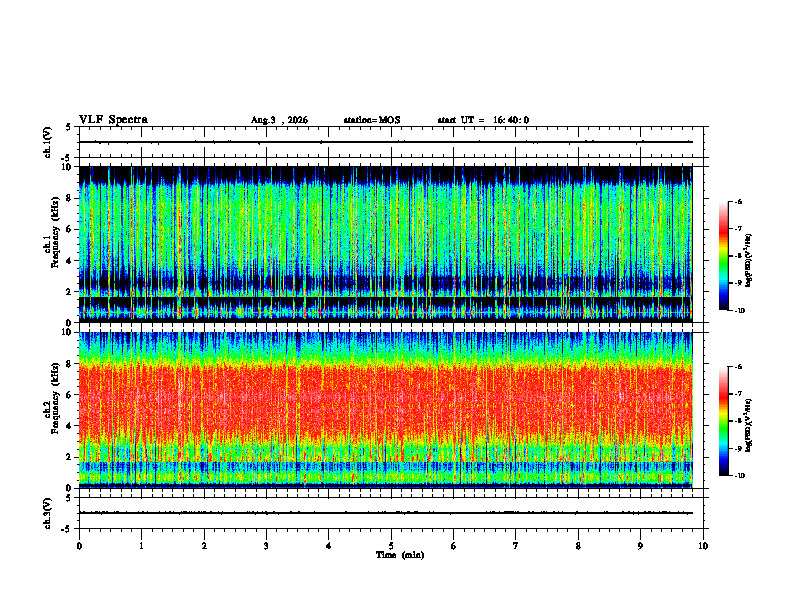Screen dimensions: 792x612
Task: Click the "Time (min)" axis label
Action: pyautogui.click(x=400, y=555)
